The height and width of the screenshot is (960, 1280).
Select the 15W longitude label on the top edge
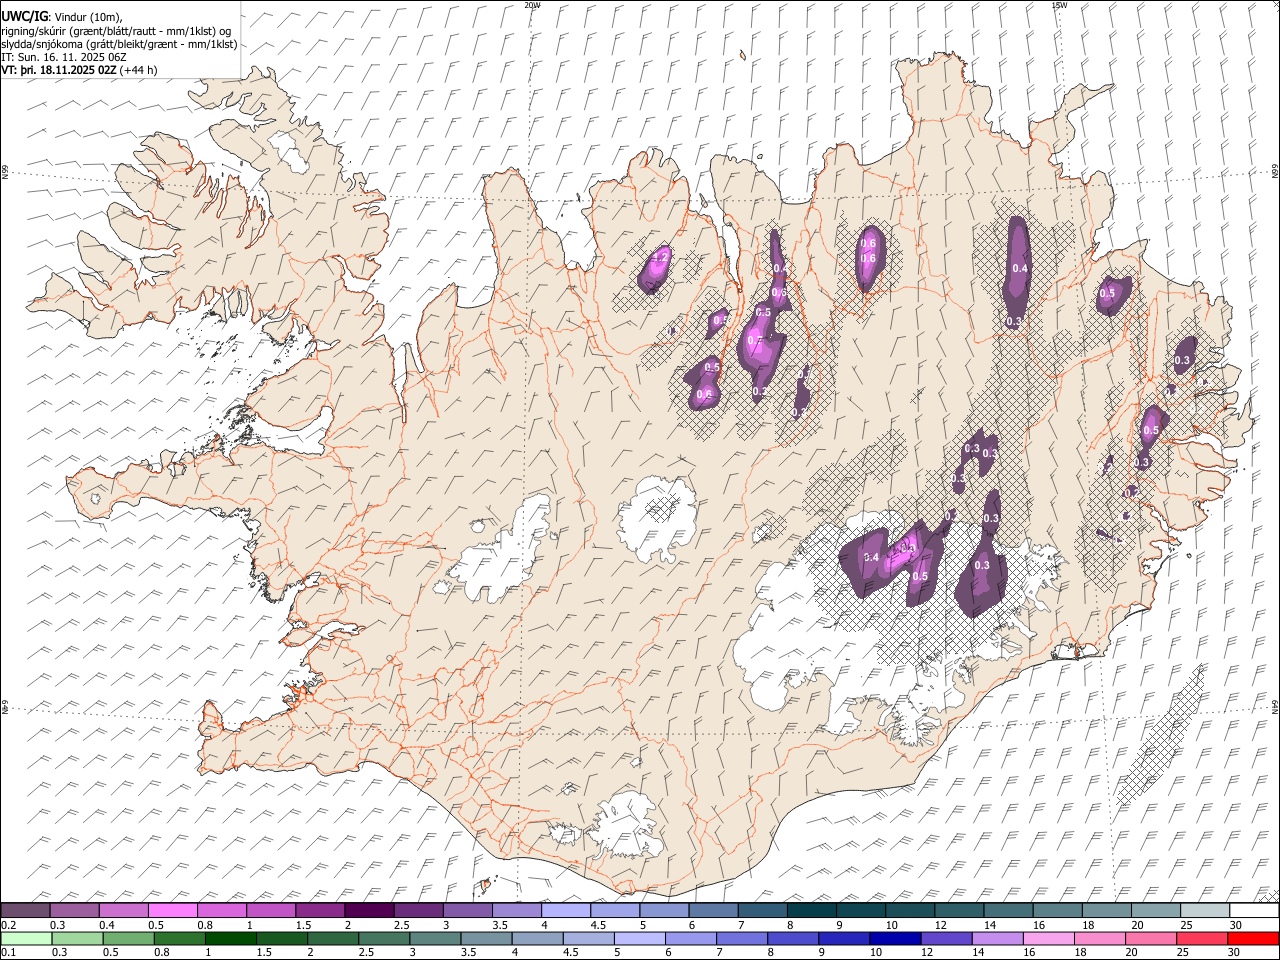click(1058, 5)
